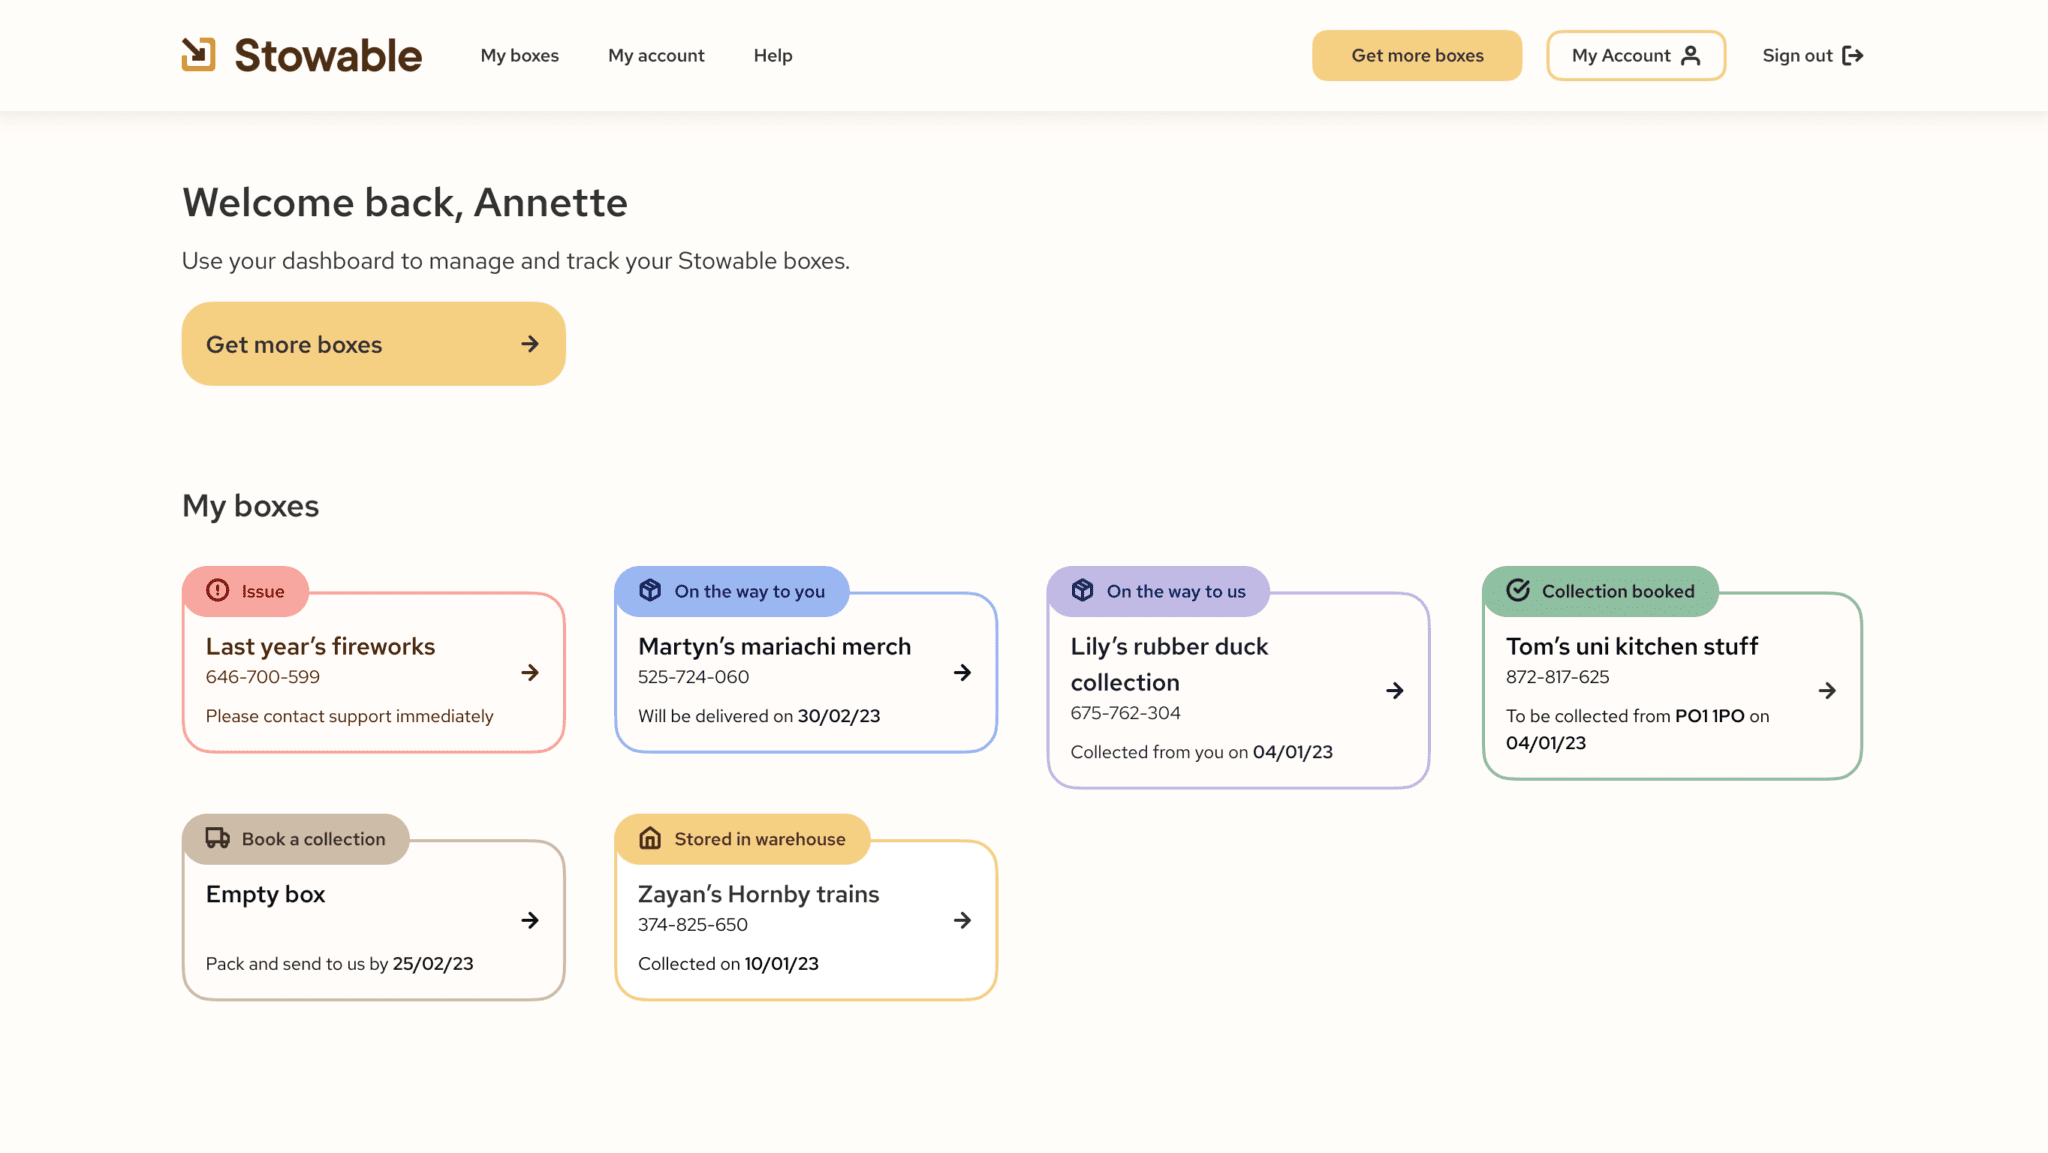Click the red exclamation Issue icon

point(218,591)
